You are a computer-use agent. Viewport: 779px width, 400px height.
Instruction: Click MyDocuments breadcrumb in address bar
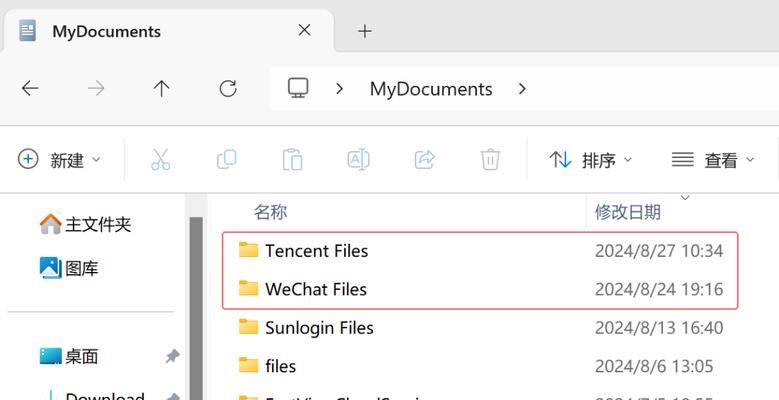(431, 89)
